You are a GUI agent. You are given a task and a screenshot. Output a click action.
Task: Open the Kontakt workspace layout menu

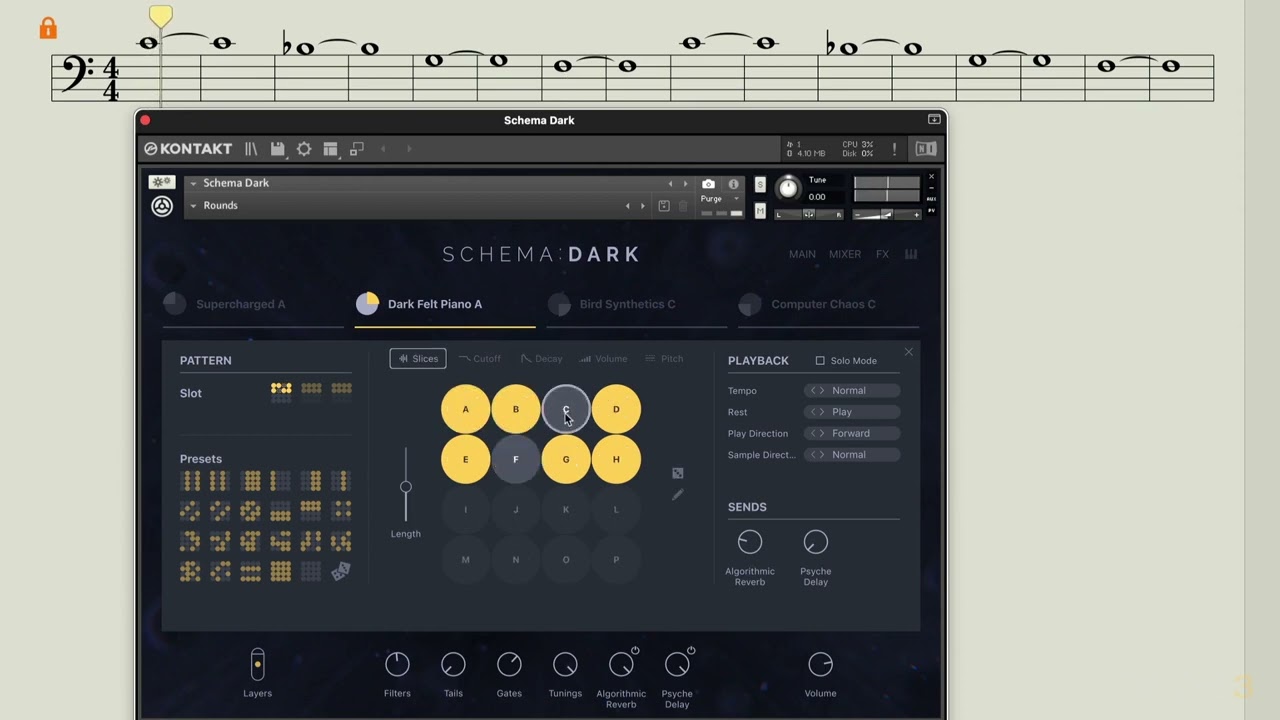(x=330, y=149)
